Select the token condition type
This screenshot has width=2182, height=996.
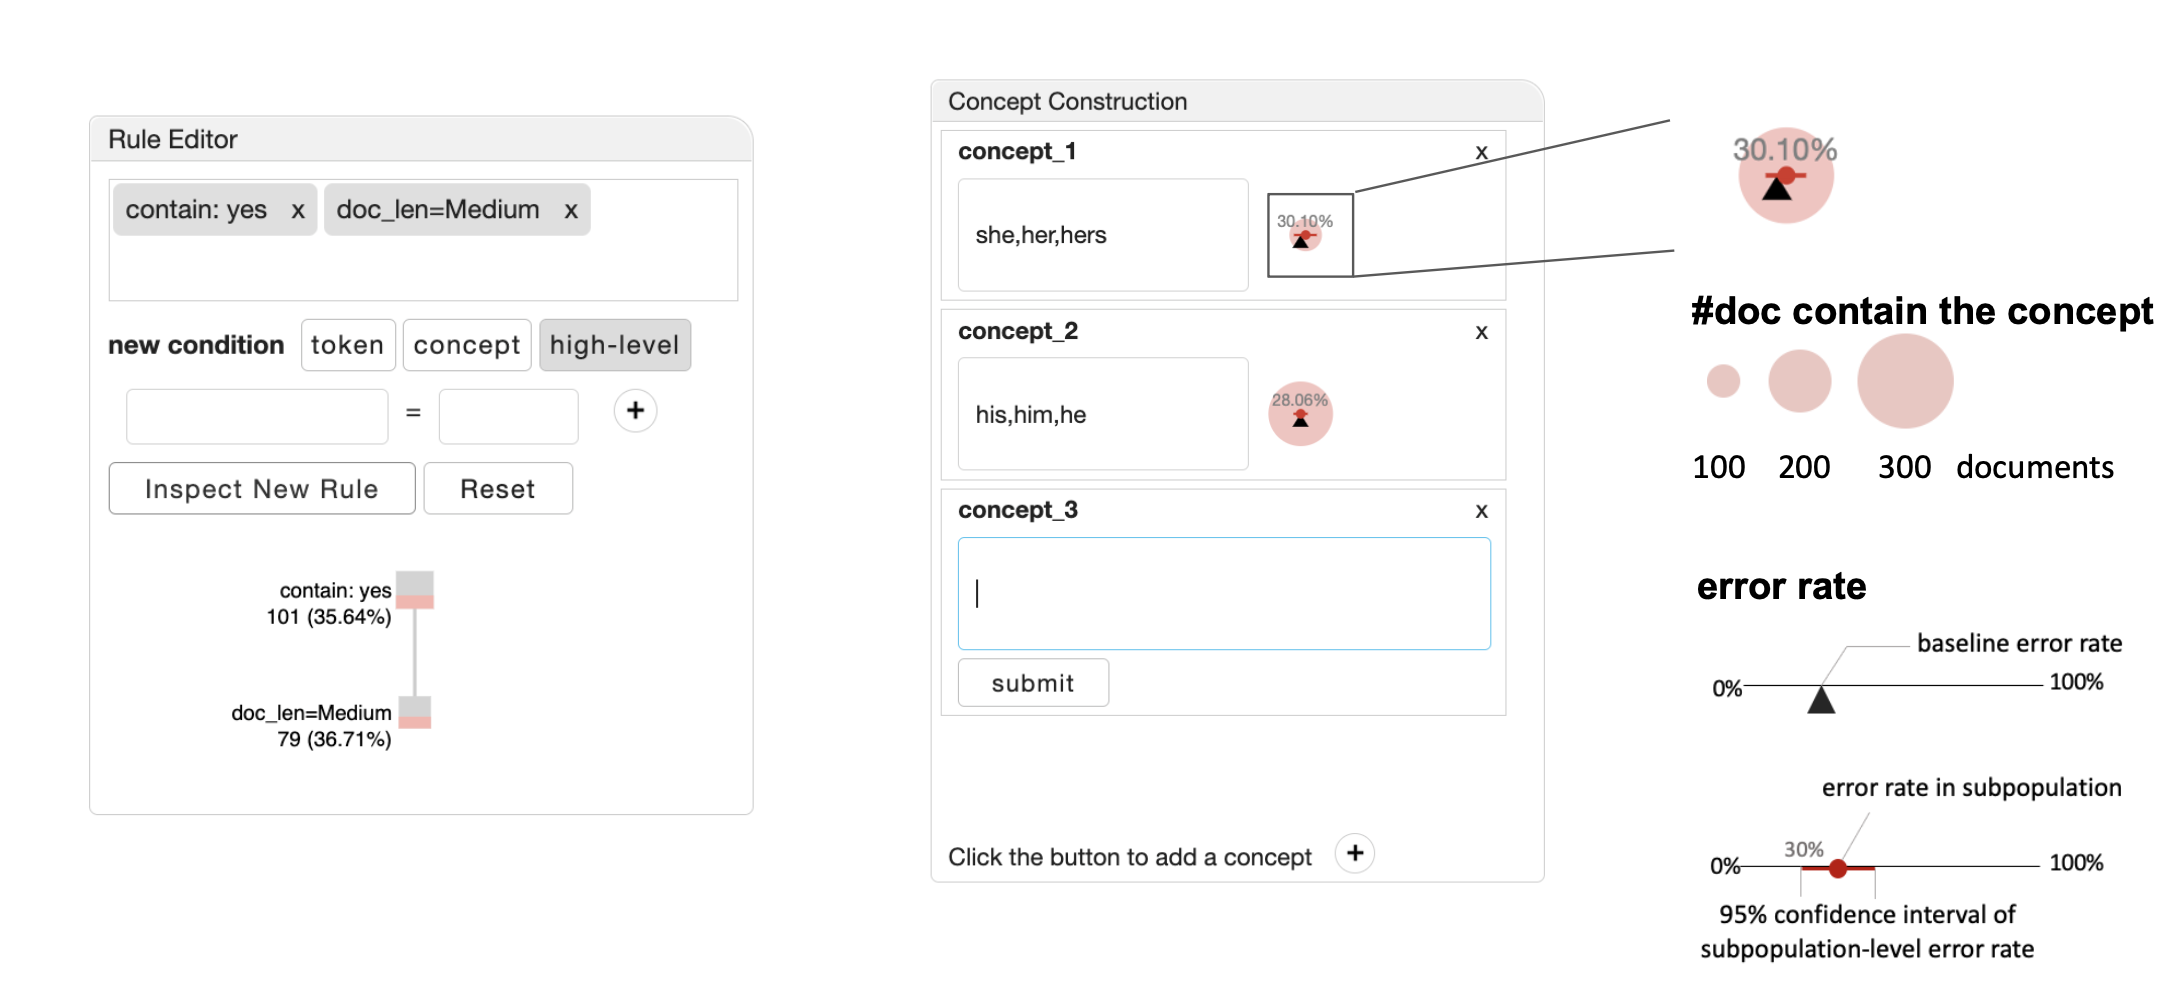click(347, 345)
